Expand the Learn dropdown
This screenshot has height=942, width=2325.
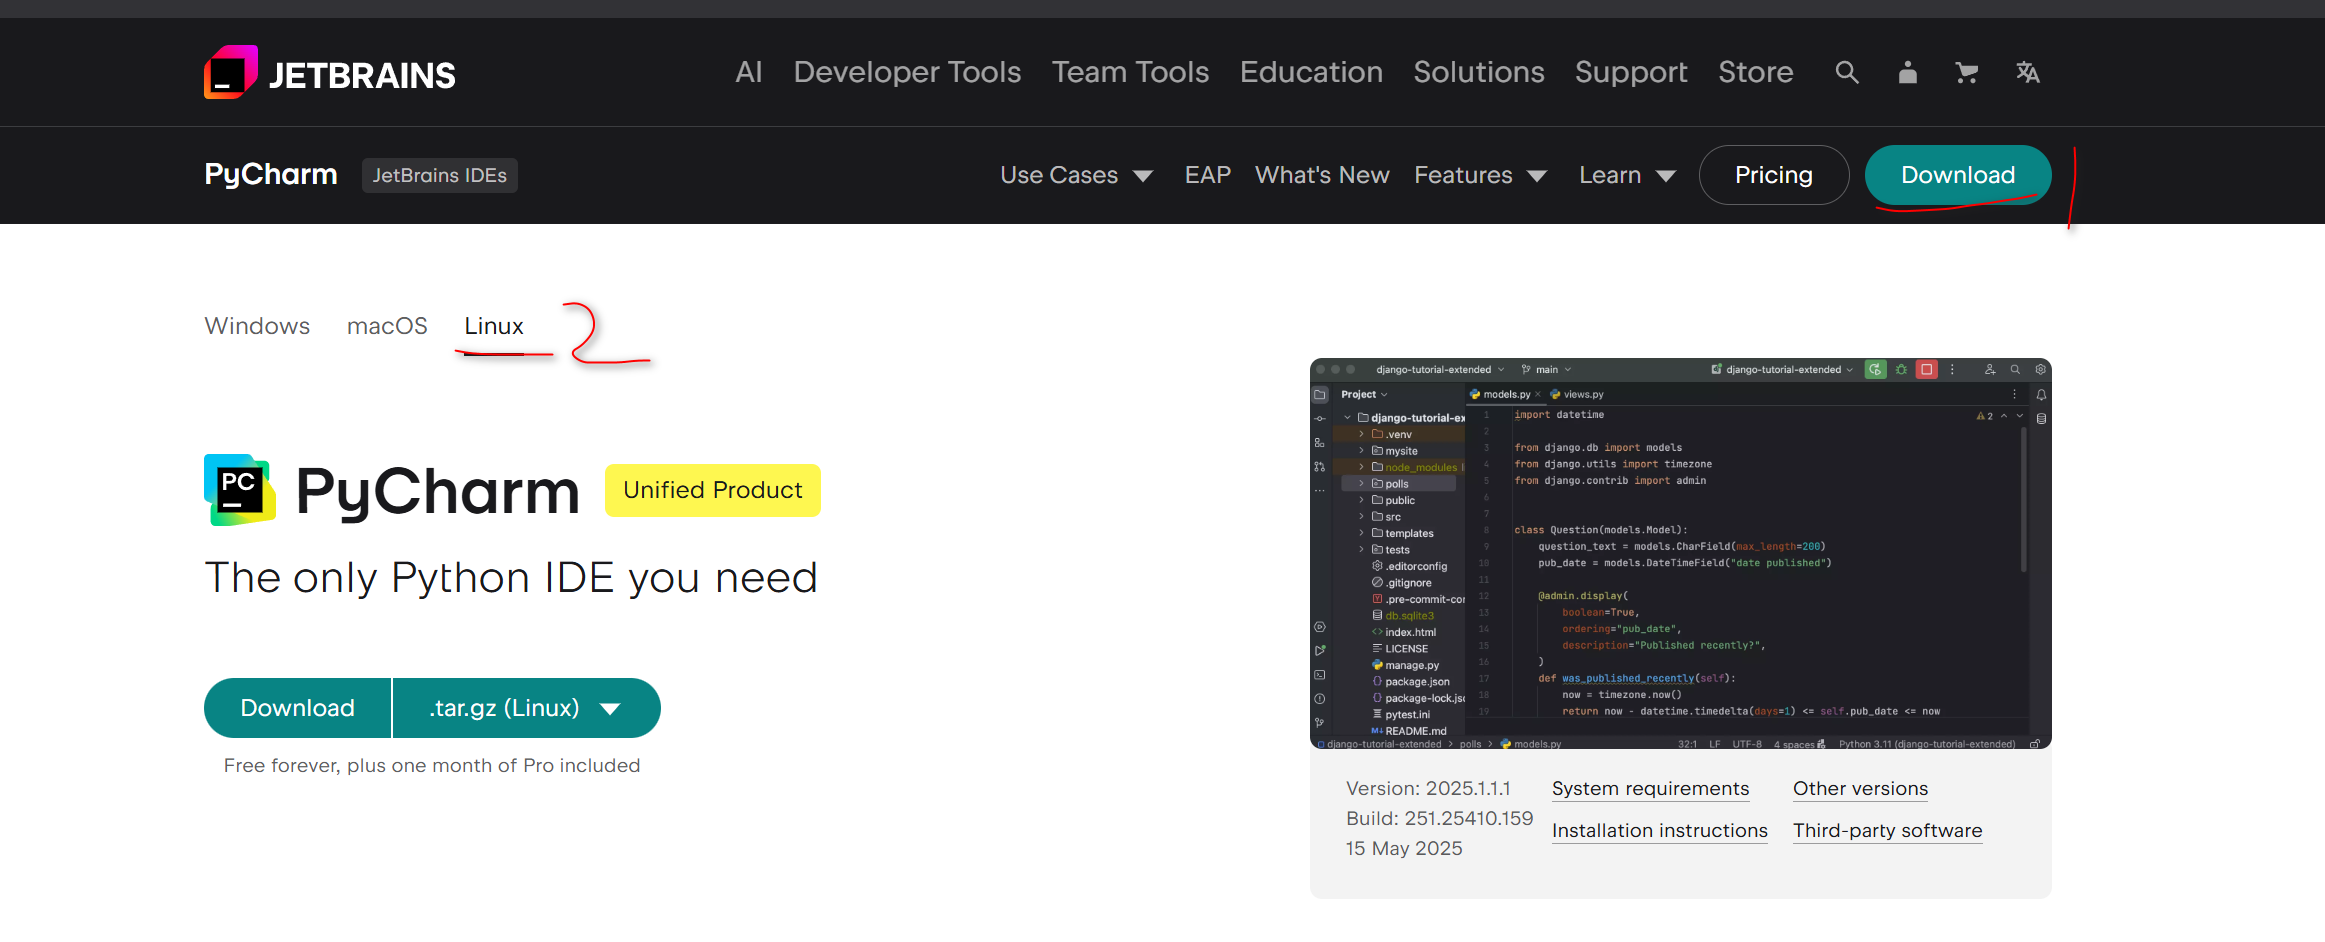[x=1627, y=175]
